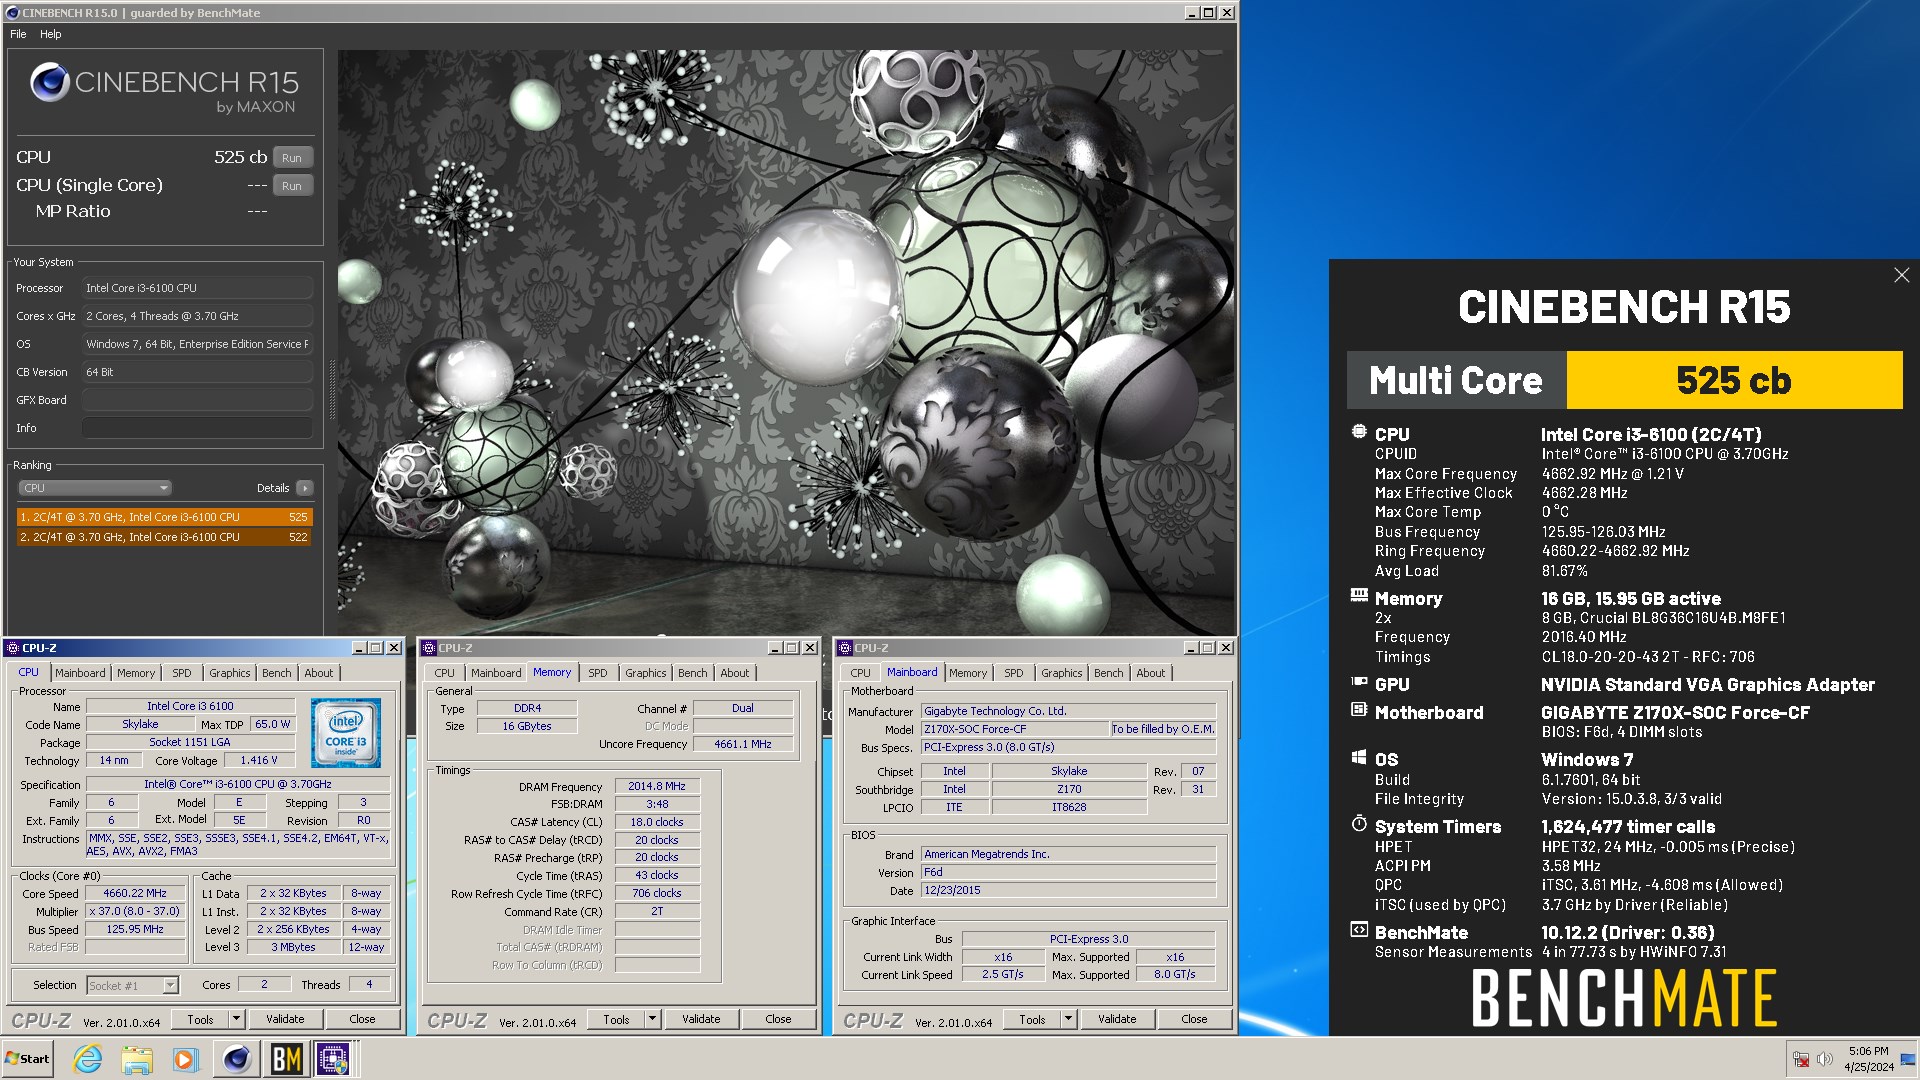The image size is (1920, 1080).
Task: Click Close in Mainboard CPU-Z window
Action: click(x=1194, y=1019)
